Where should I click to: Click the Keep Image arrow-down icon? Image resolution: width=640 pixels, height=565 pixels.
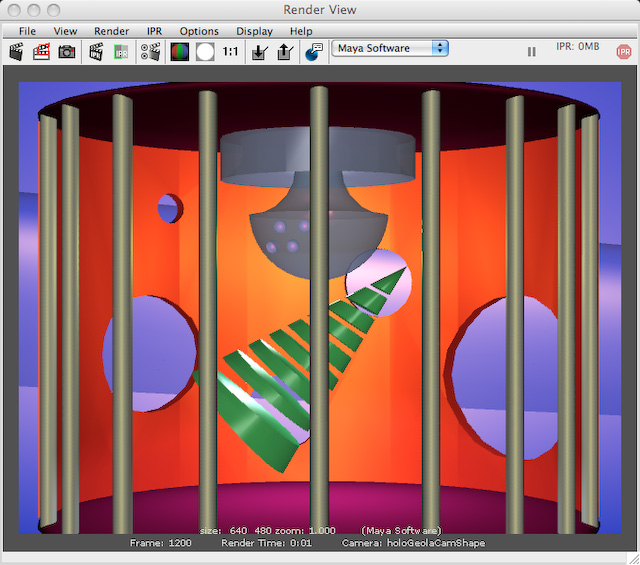259,51
